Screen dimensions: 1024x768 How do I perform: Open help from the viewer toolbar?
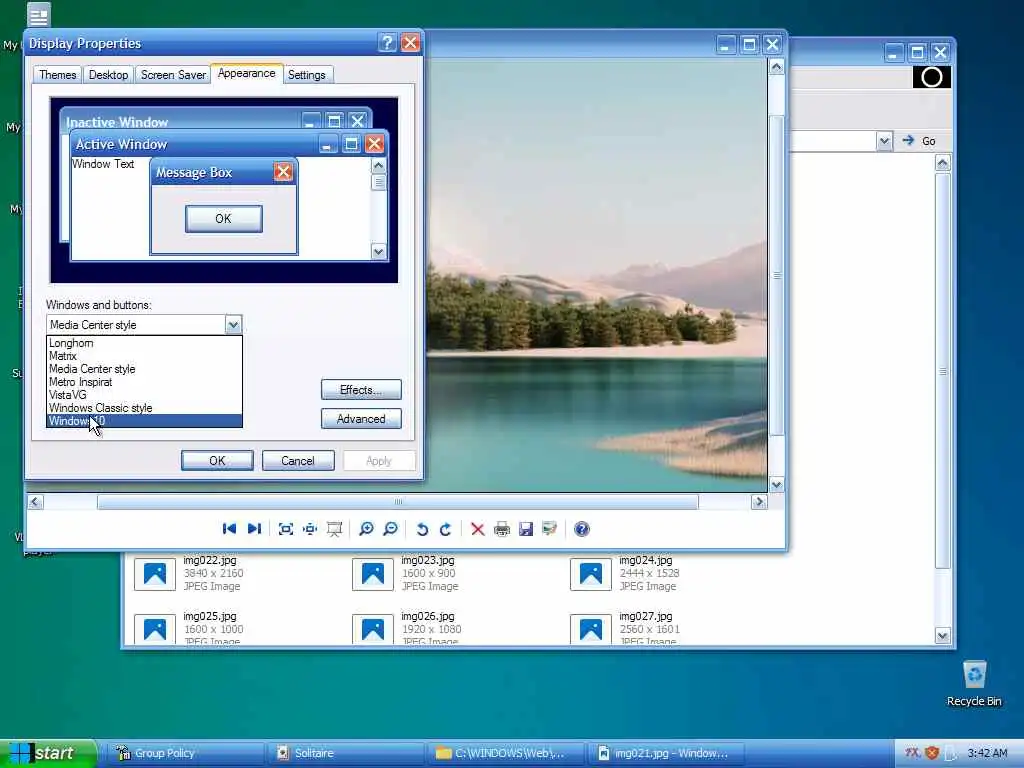point(582,529)
